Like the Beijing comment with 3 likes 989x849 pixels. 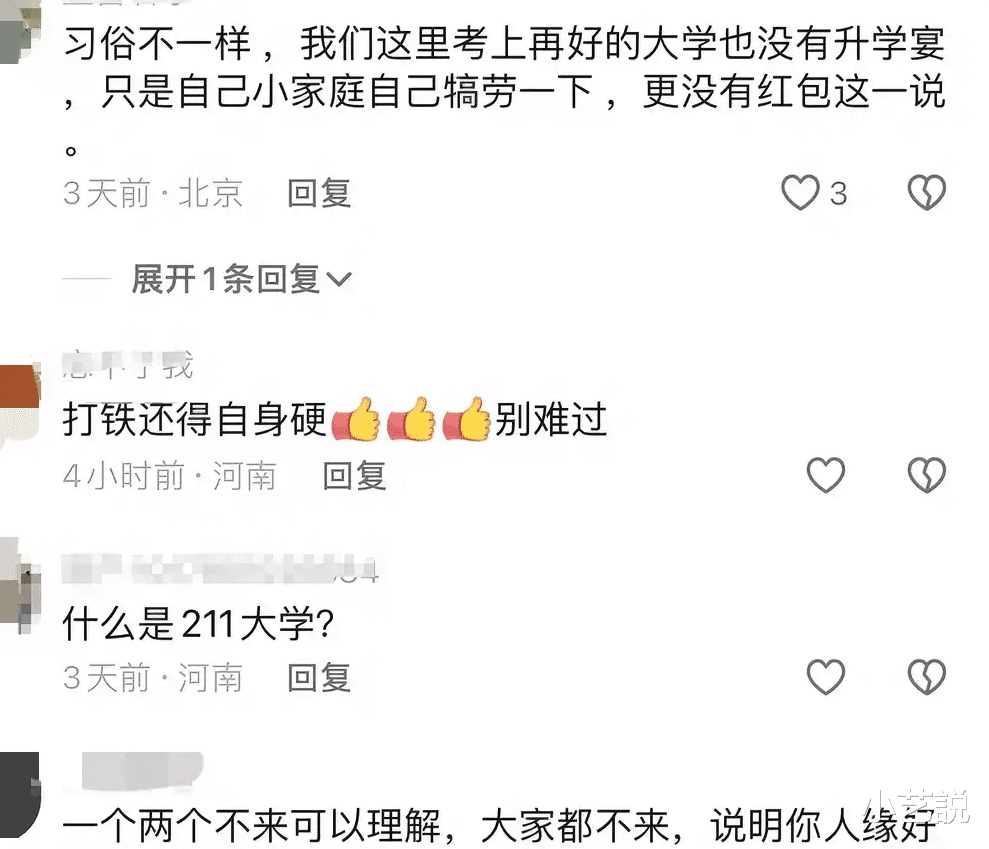click(801, 192)
